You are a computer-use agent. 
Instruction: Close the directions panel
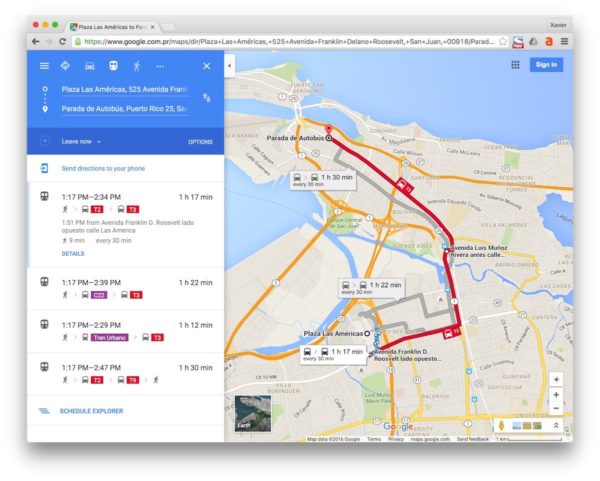coord(207,66)
